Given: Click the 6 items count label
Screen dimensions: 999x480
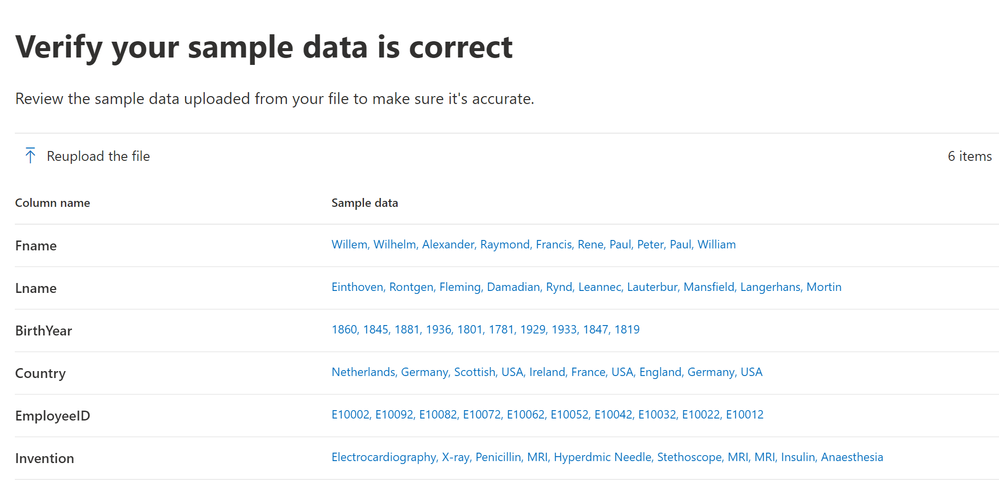Looking at the screenshot, I should (969, 156).
